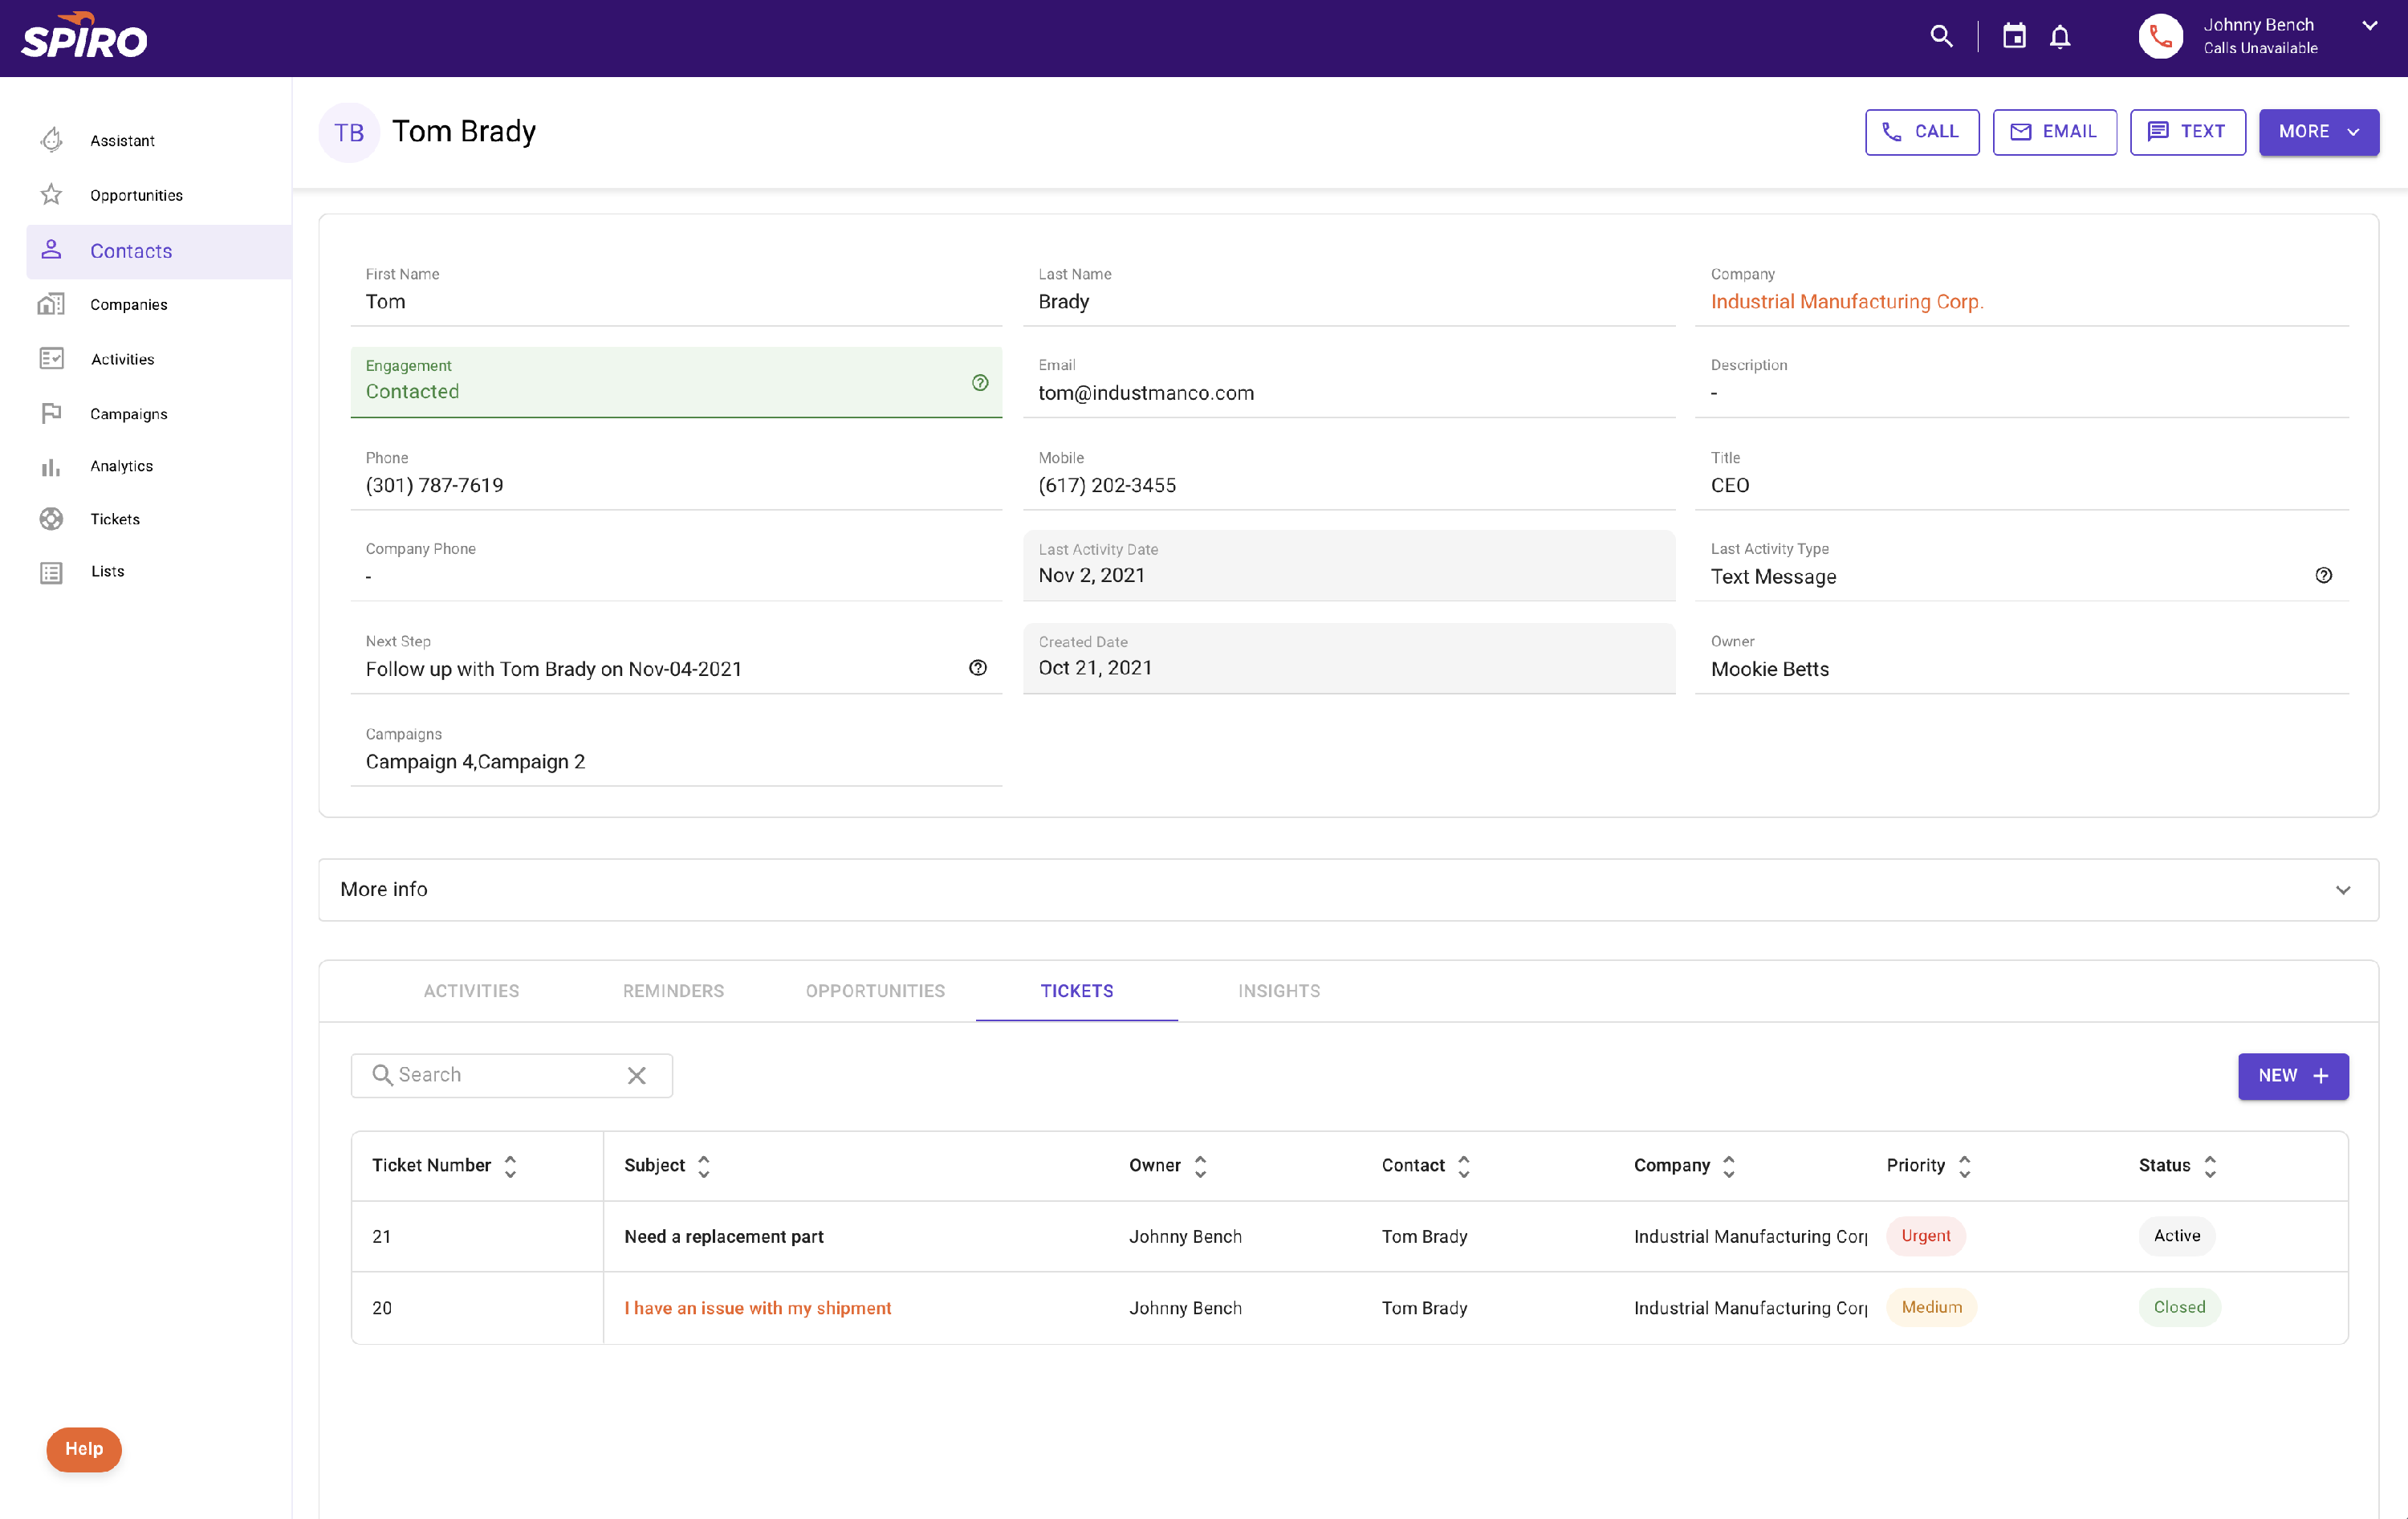The image size is (2408, 1519).
Task: Switch to the INSIGHTS tab
Action: (x=1278, y=991)
